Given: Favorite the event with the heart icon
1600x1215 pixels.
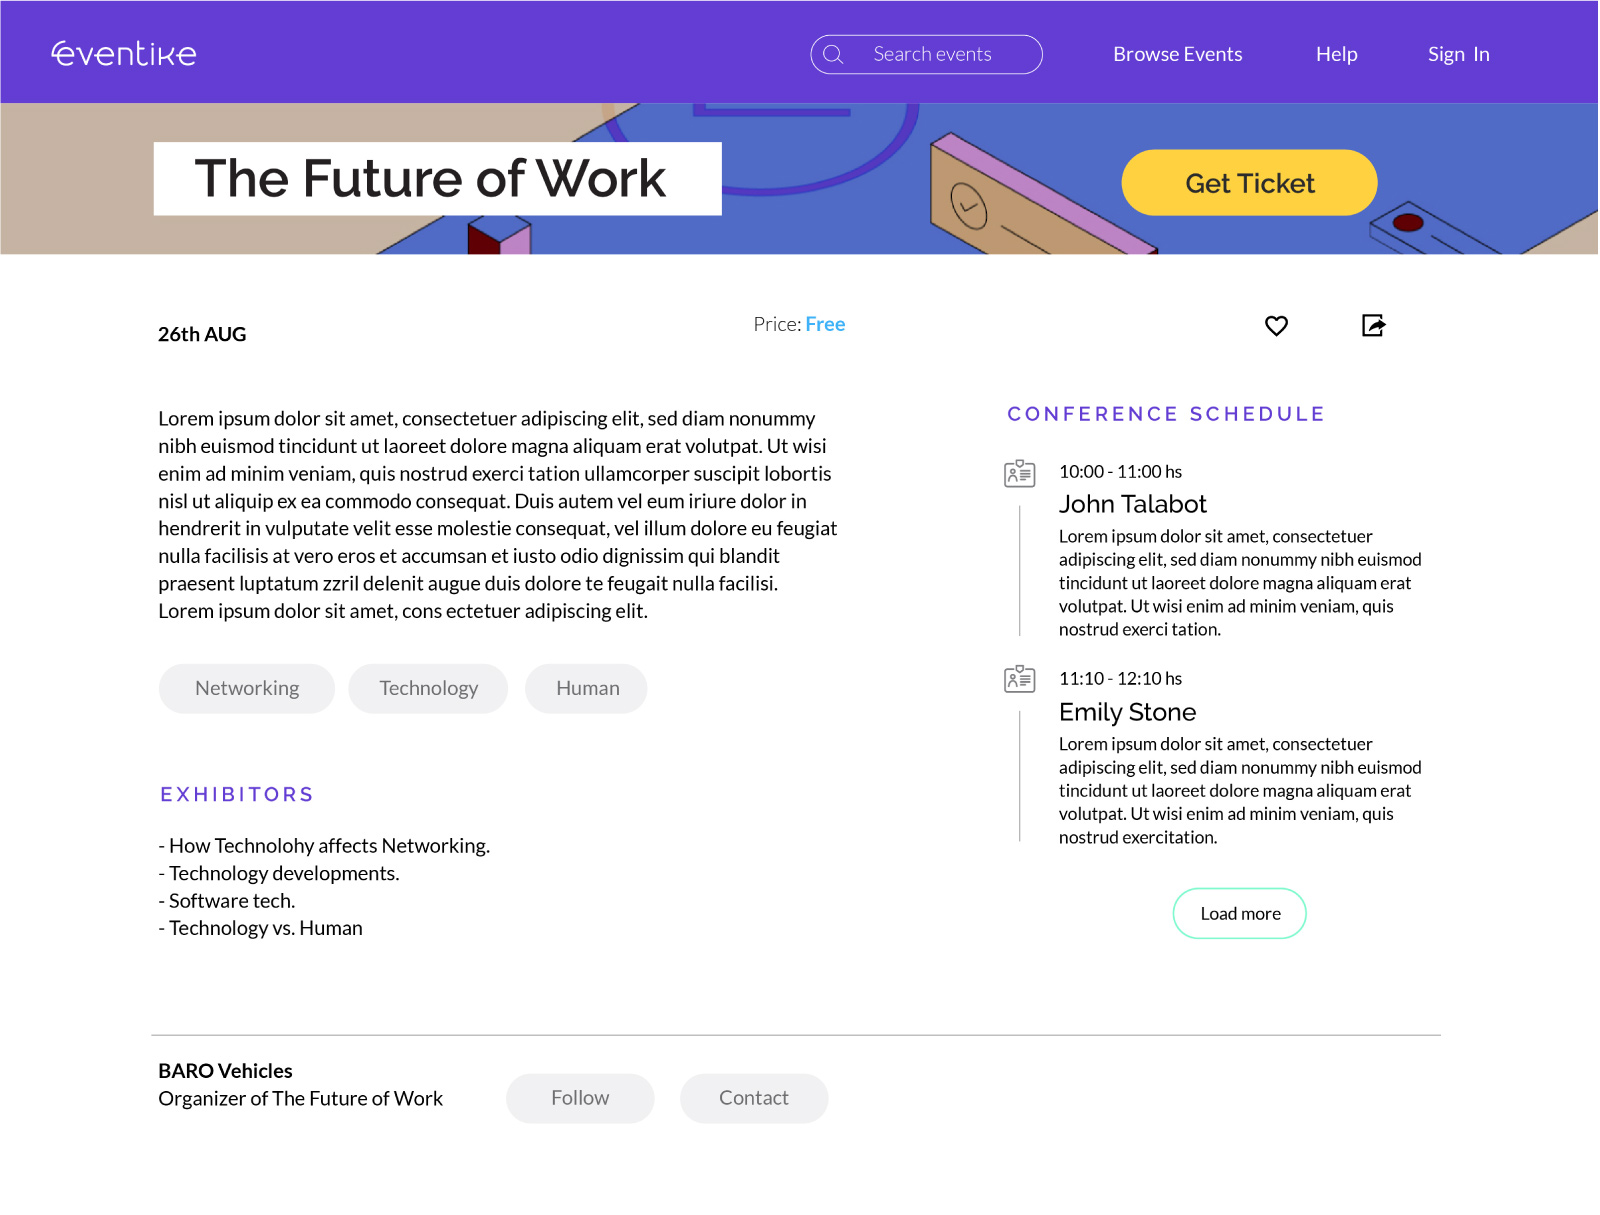Looking at the screenshot, I should [x=1276, y=326].
